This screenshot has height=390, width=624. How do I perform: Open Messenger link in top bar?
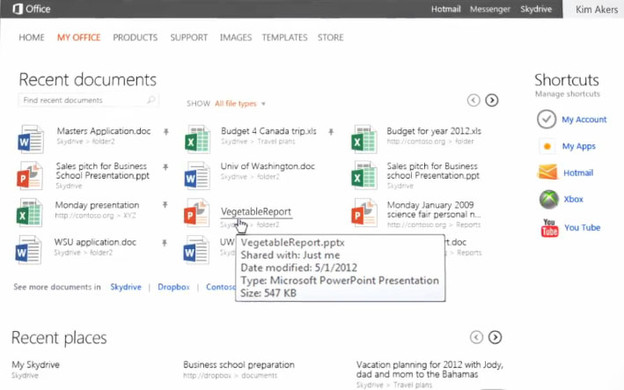pos(490,9)
